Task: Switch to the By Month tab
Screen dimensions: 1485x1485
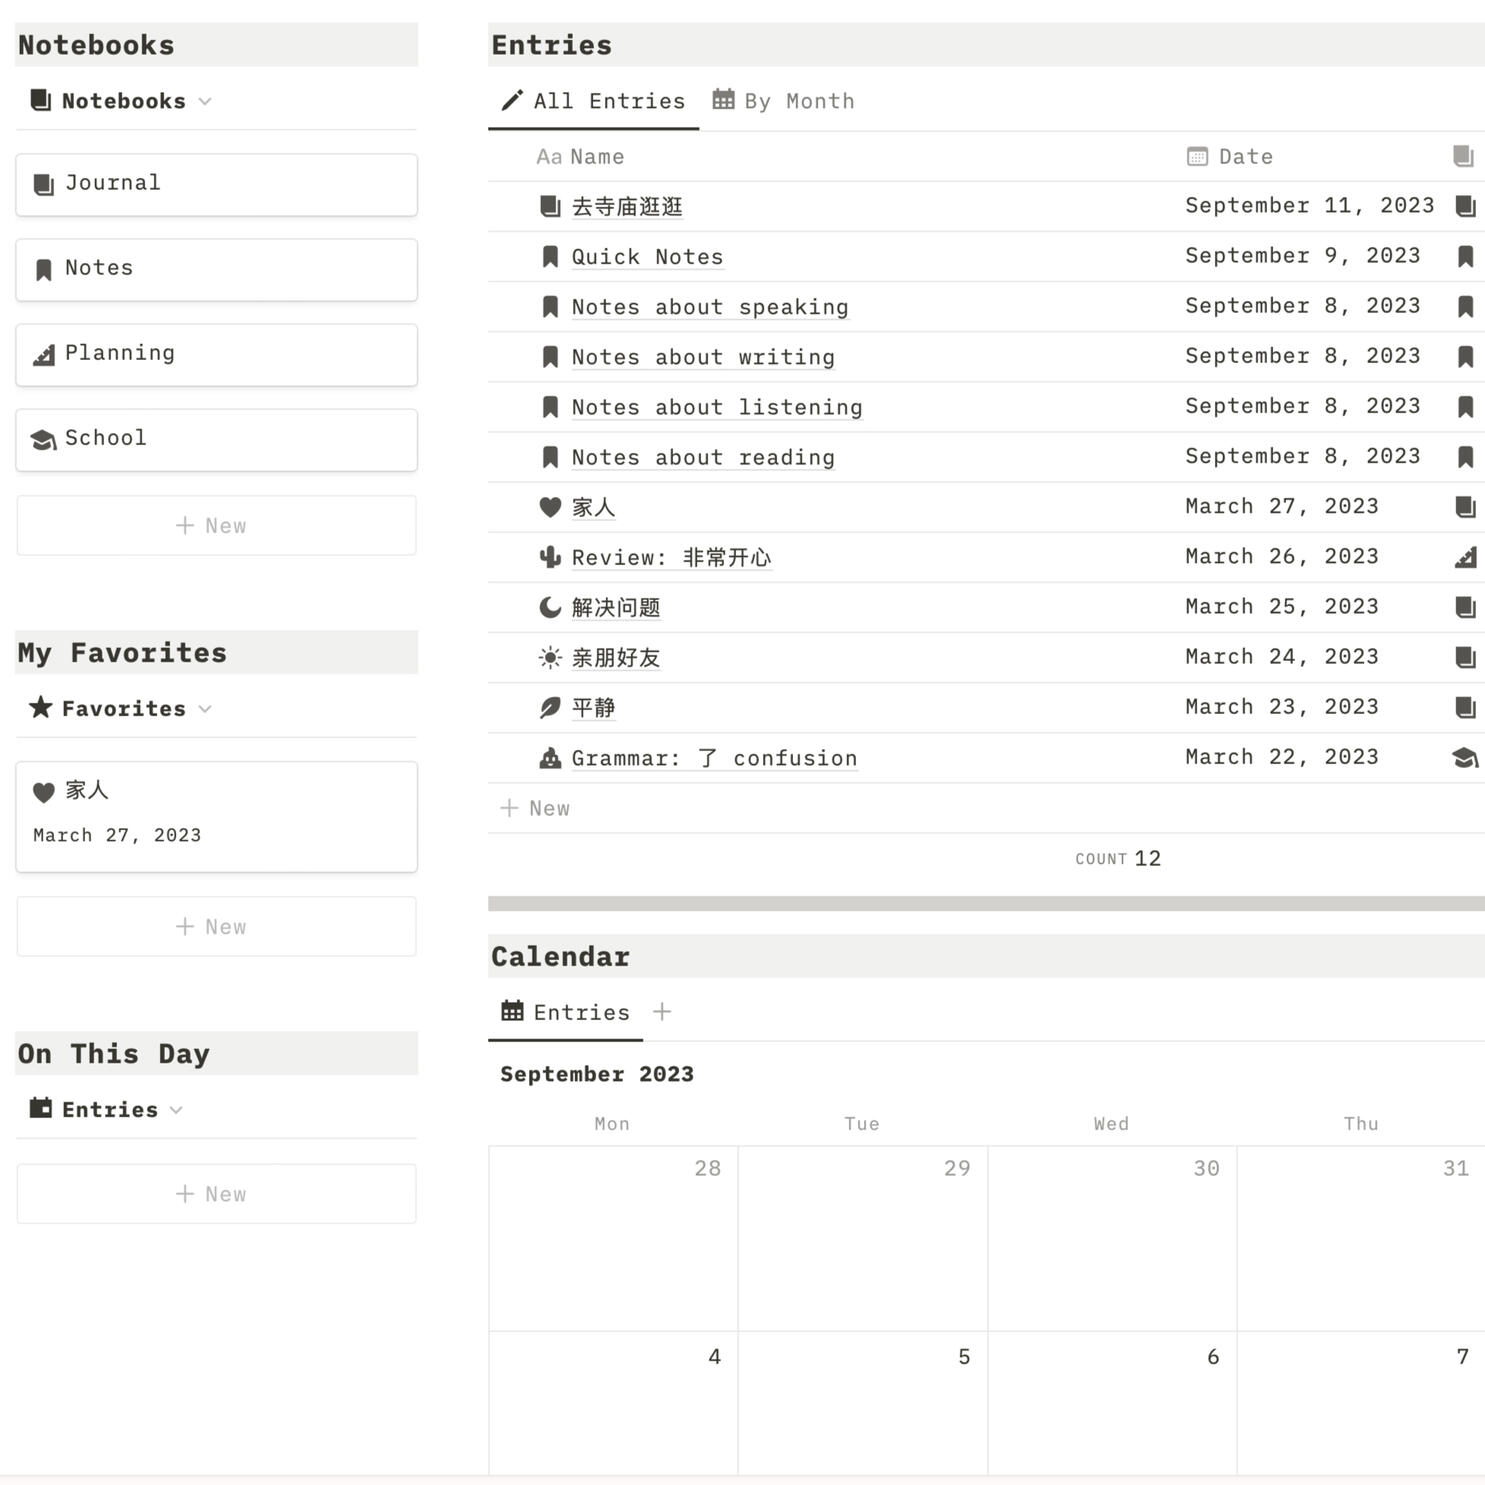Action: 783,101
